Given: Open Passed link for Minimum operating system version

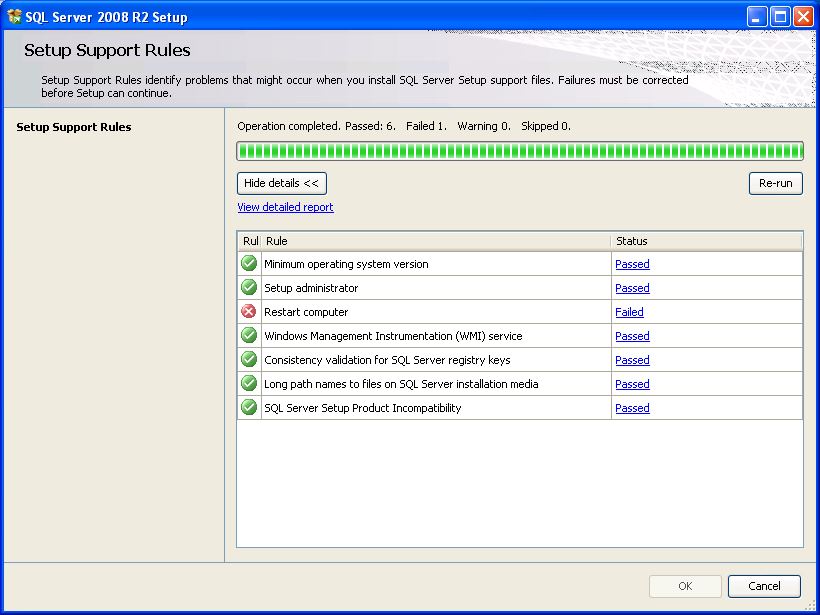Looking at the screenshot, I should tap(632, 264).
